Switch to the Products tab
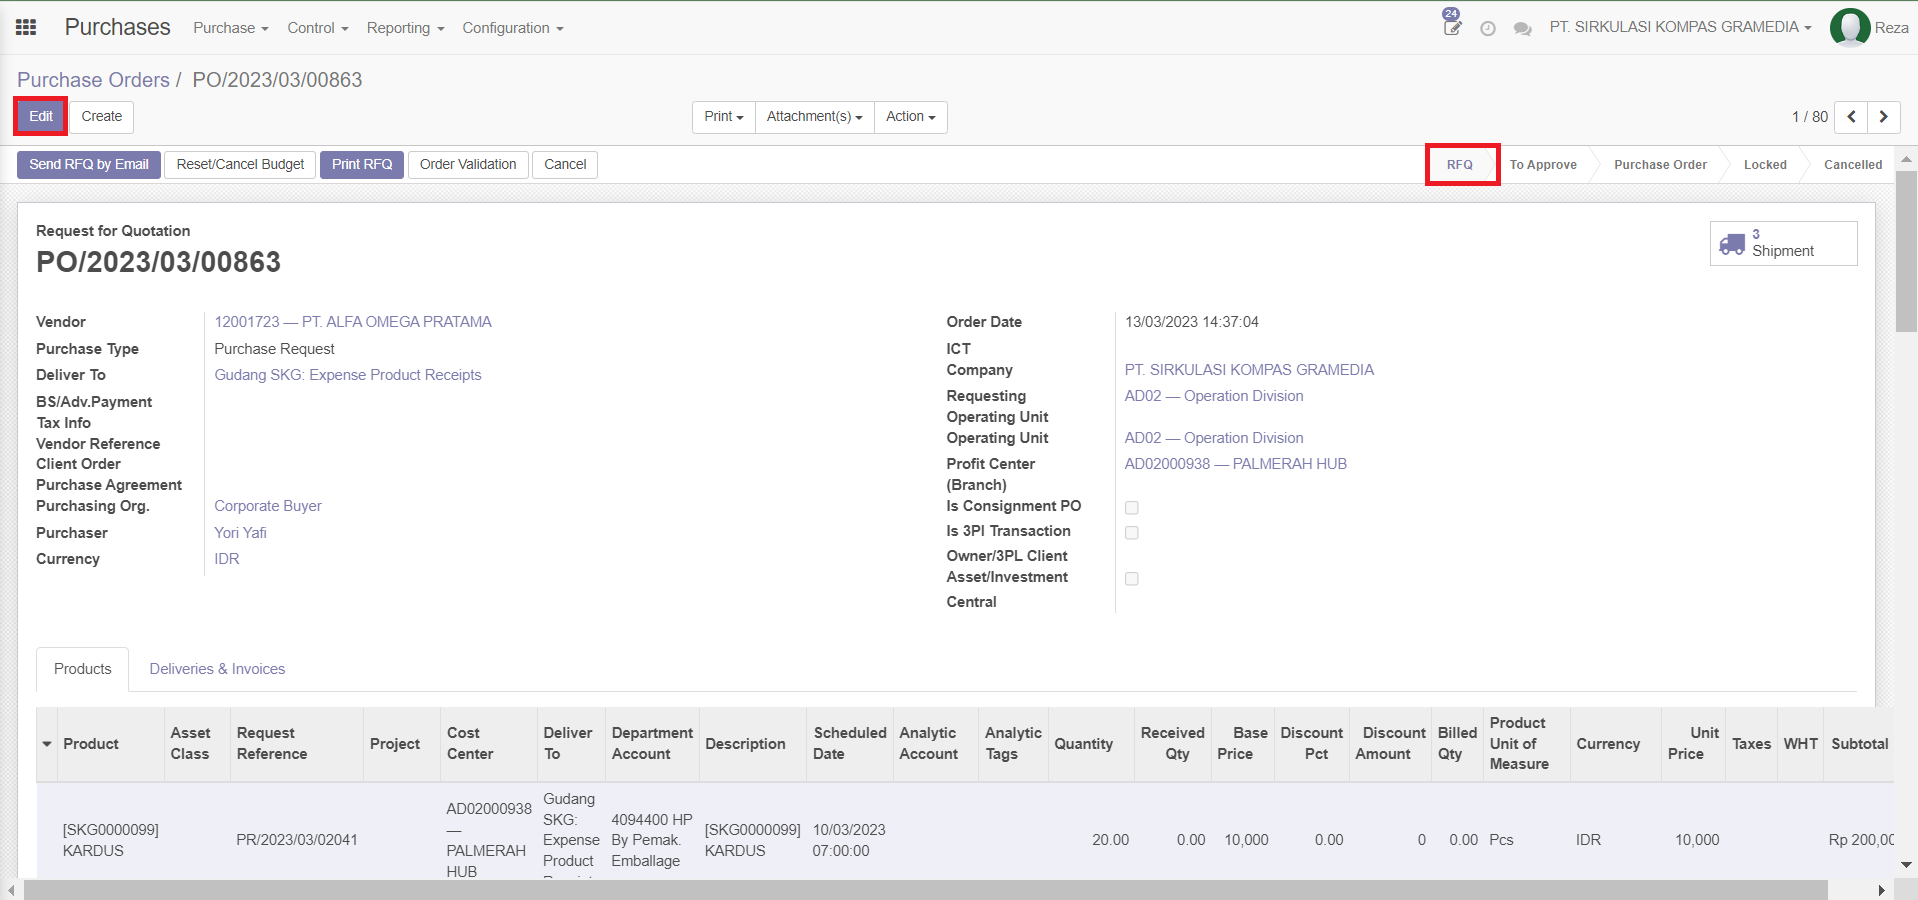1918x900 pixels. (83, 669)
